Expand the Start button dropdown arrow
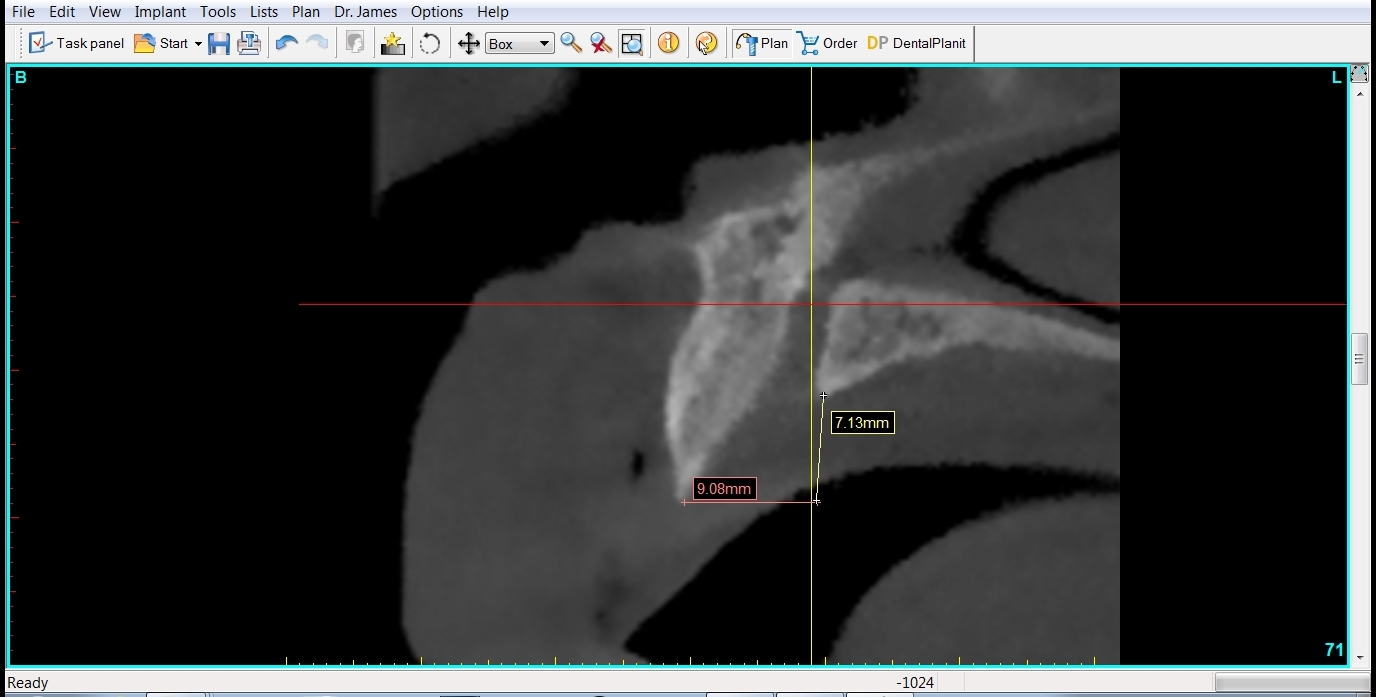The width and height of the screenshot is (1376, 697). pyautogui.click(x=198, y=44)
